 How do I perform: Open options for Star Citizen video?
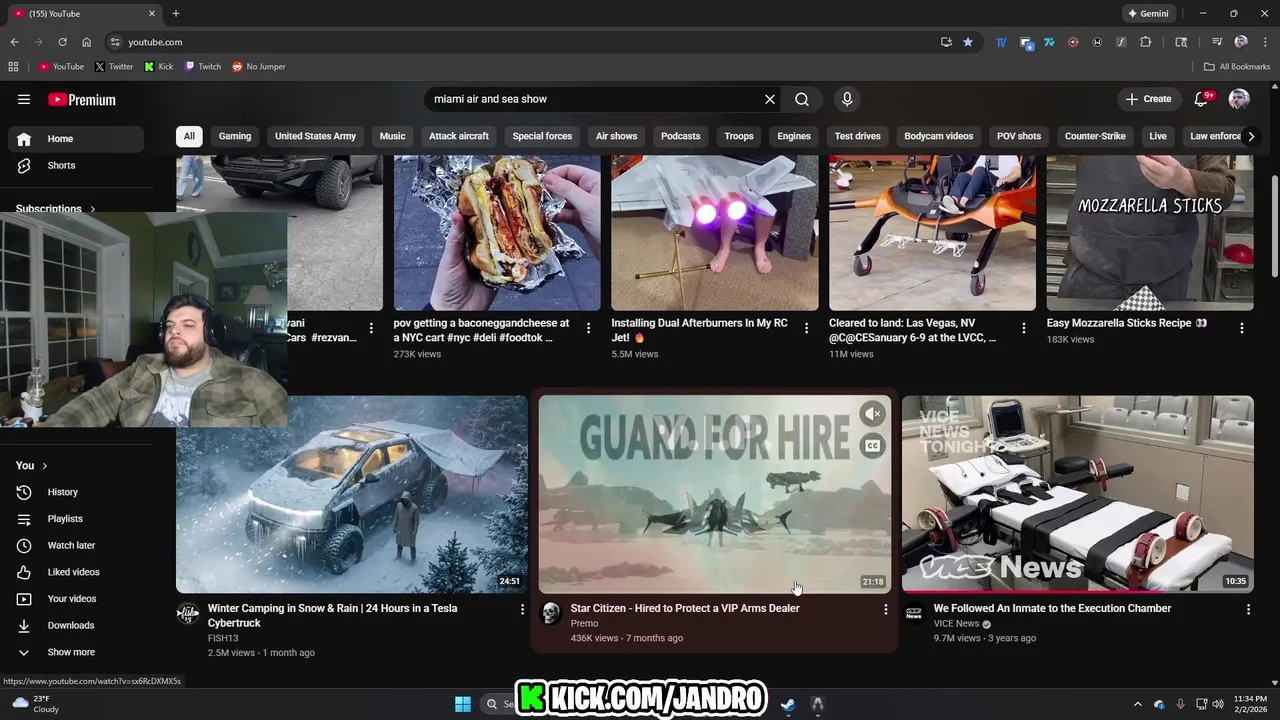pos(885,609)
